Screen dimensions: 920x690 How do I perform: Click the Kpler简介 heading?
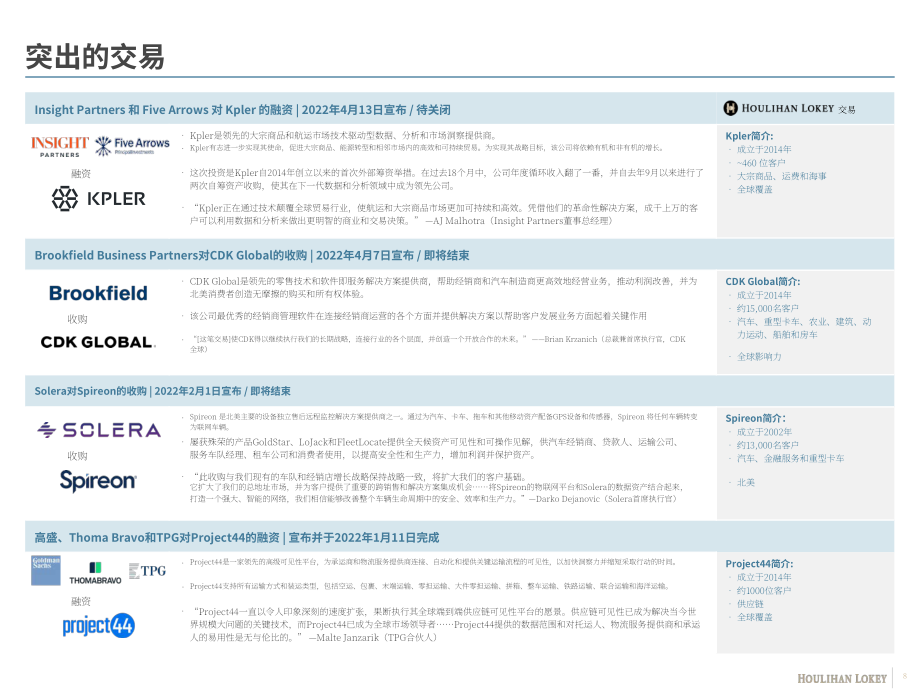[749, 136]
